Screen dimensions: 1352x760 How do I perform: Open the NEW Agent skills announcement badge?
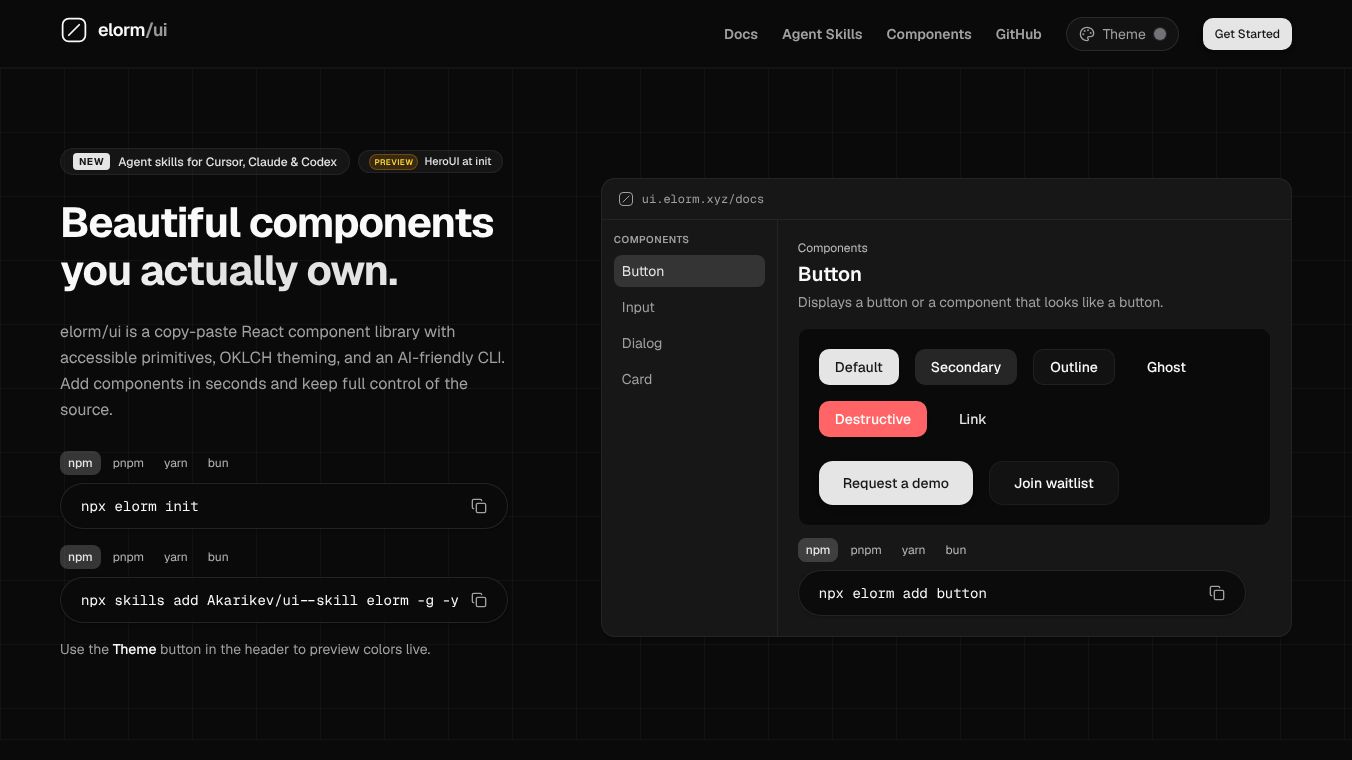pos(205,161)
